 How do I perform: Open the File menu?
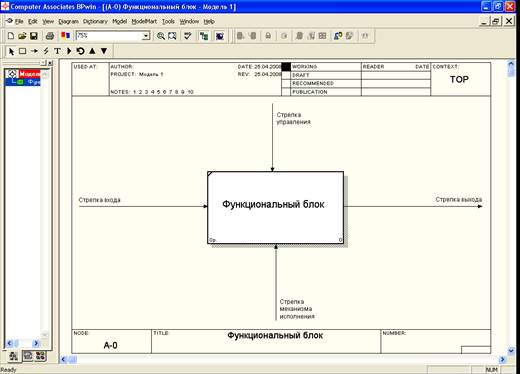pos(19,21)
